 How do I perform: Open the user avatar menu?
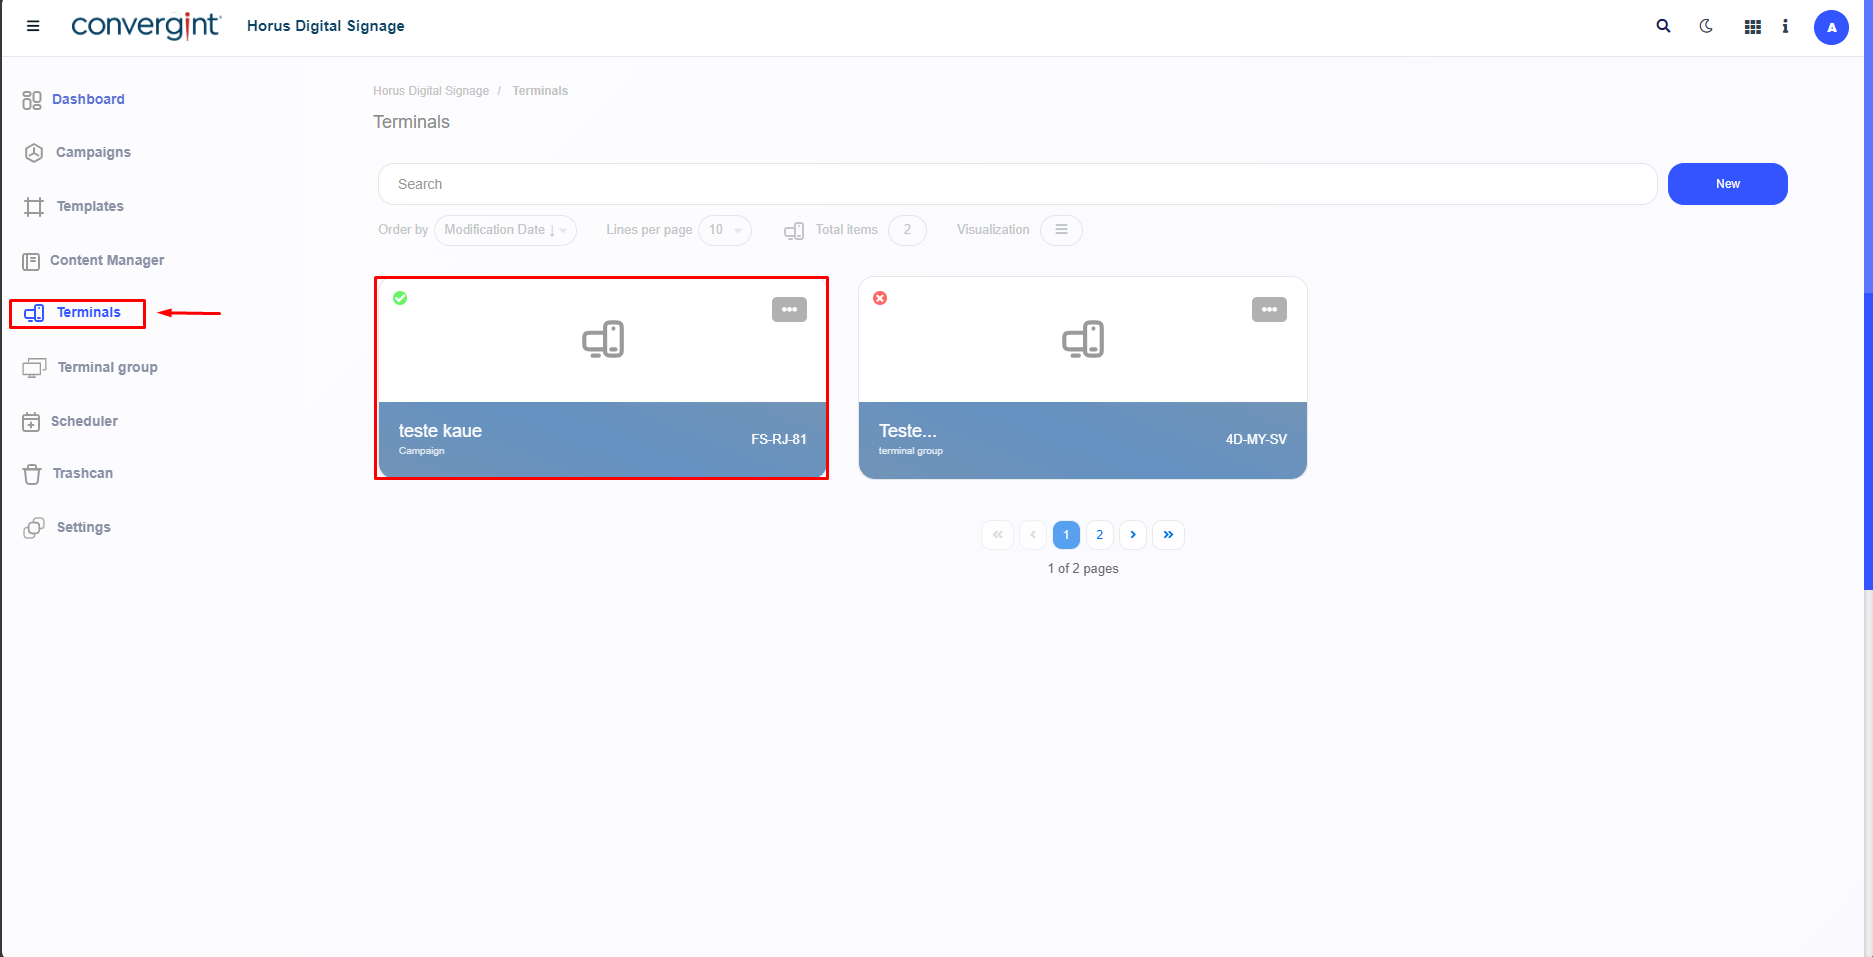[1830, 28]
